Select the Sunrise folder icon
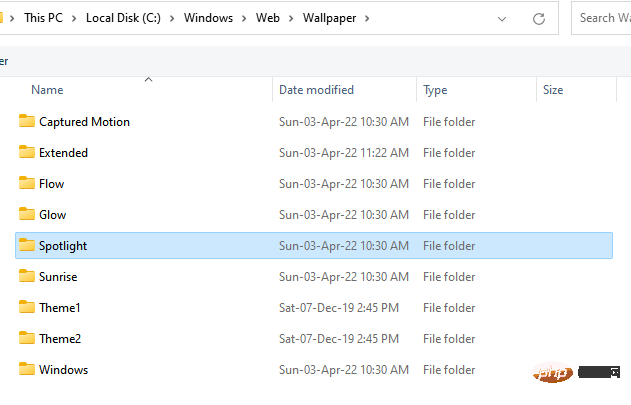The width and height of the screenshot is (631, 405). pyautogui.click(x=27, y=276)
